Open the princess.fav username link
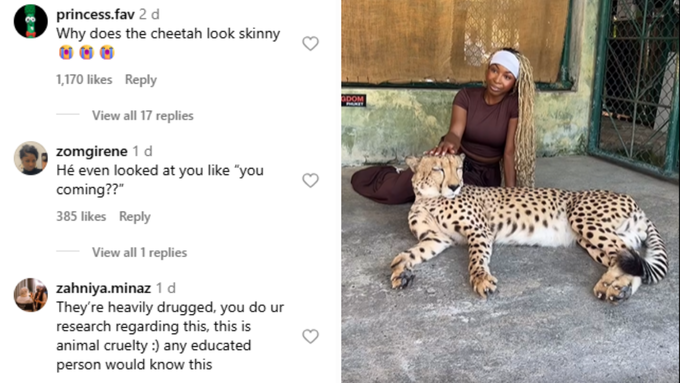Viewport: 680px width, 383px height. pos(95,15)
